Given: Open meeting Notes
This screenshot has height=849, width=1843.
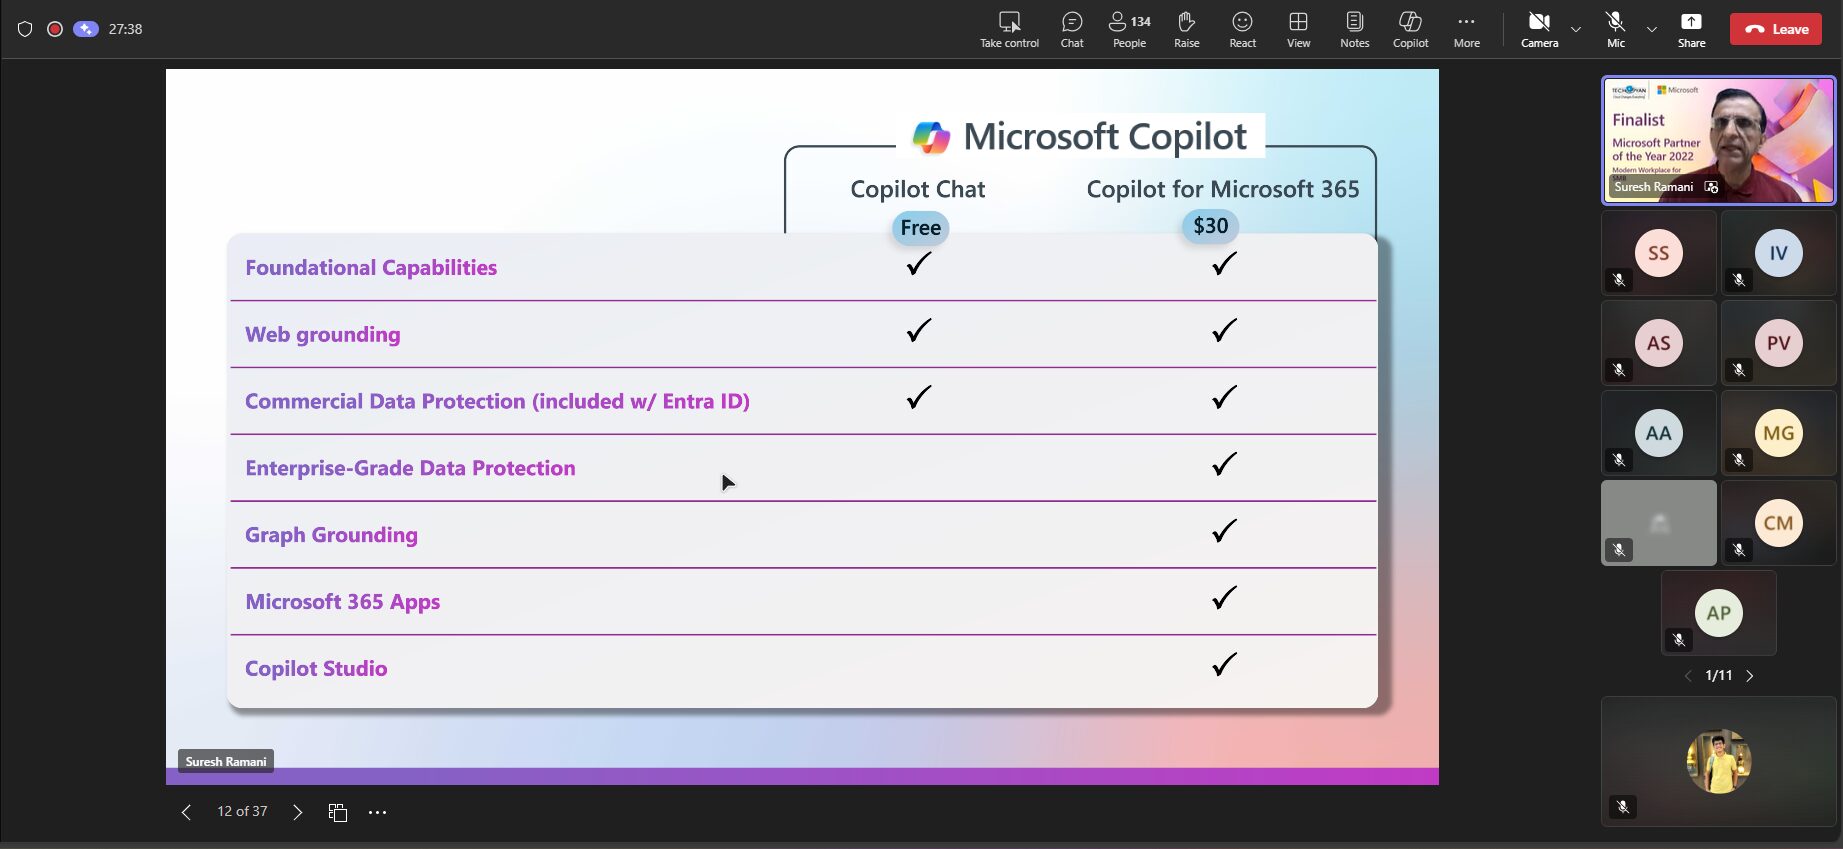Looking at the screenshot, I should pyautogui.click(x=1354, y=29).
